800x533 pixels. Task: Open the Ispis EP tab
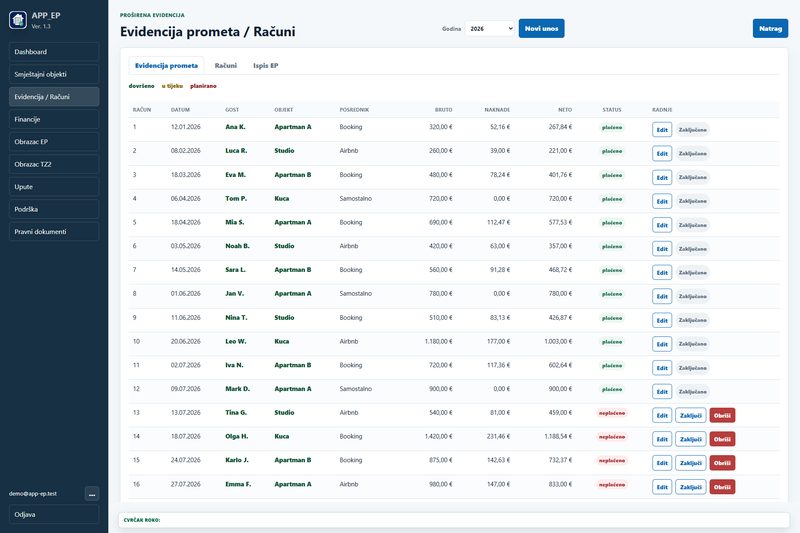[x=266, y=66]
